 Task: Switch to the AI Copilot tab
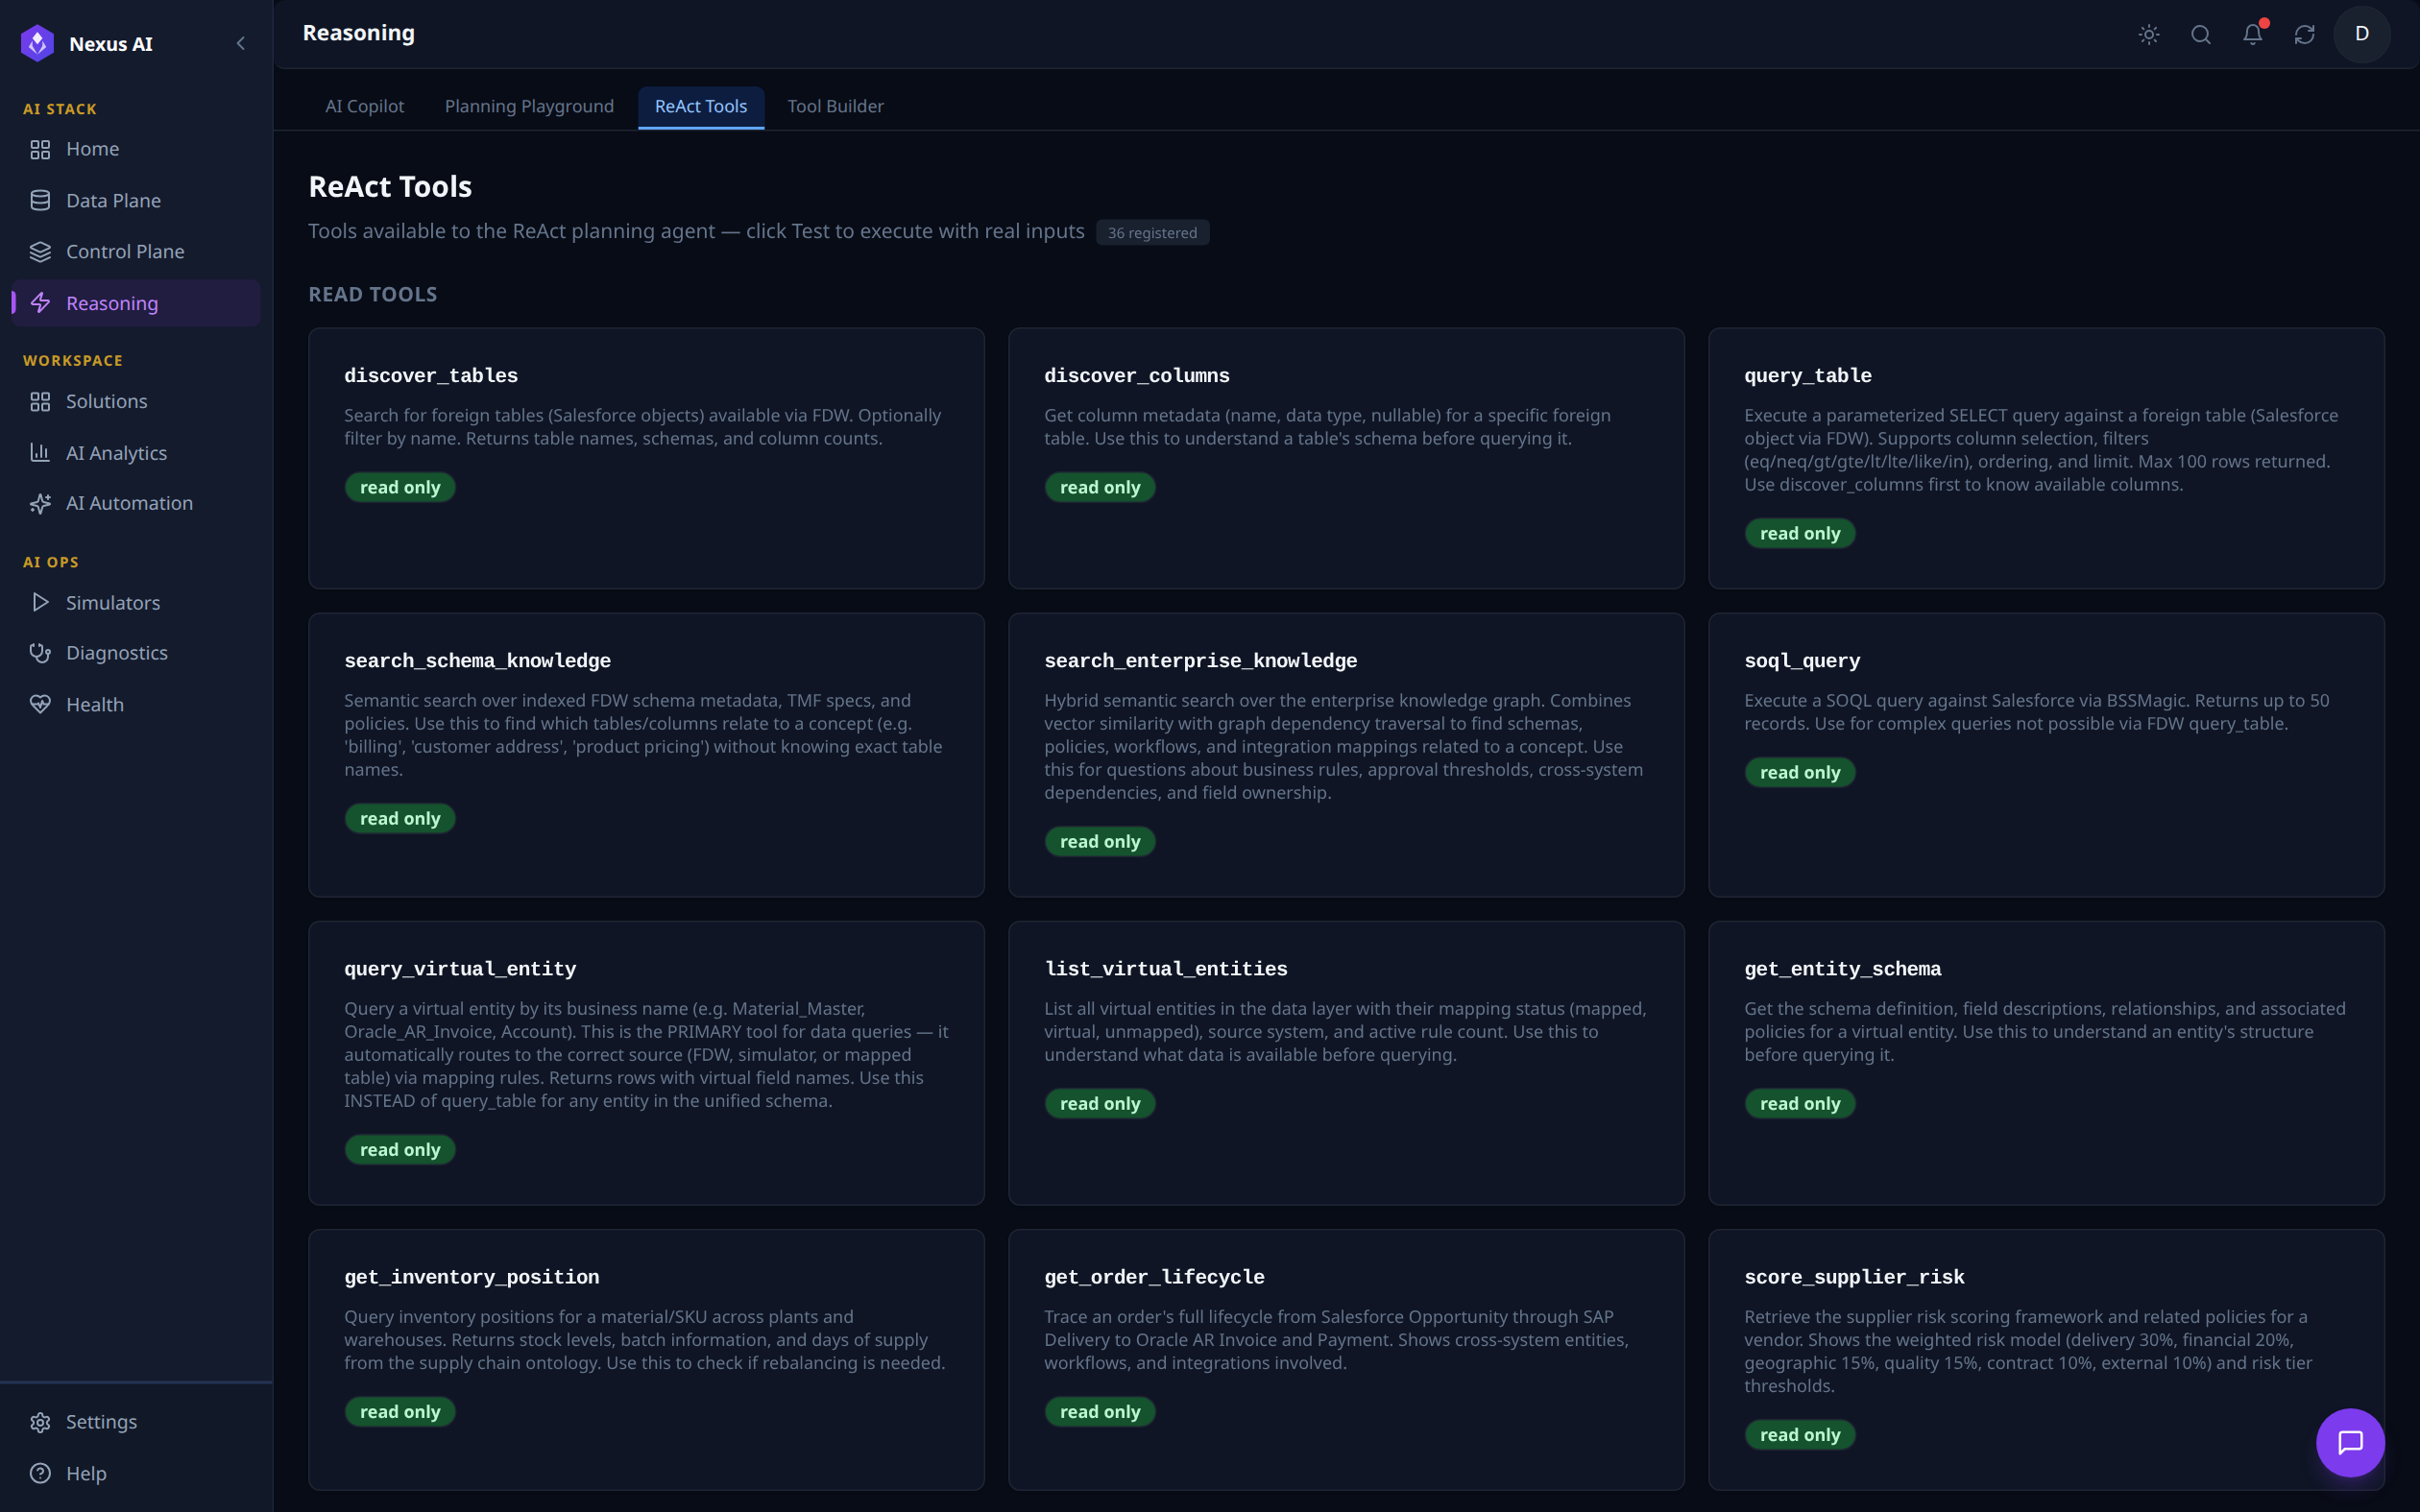[x=364, y=106]
